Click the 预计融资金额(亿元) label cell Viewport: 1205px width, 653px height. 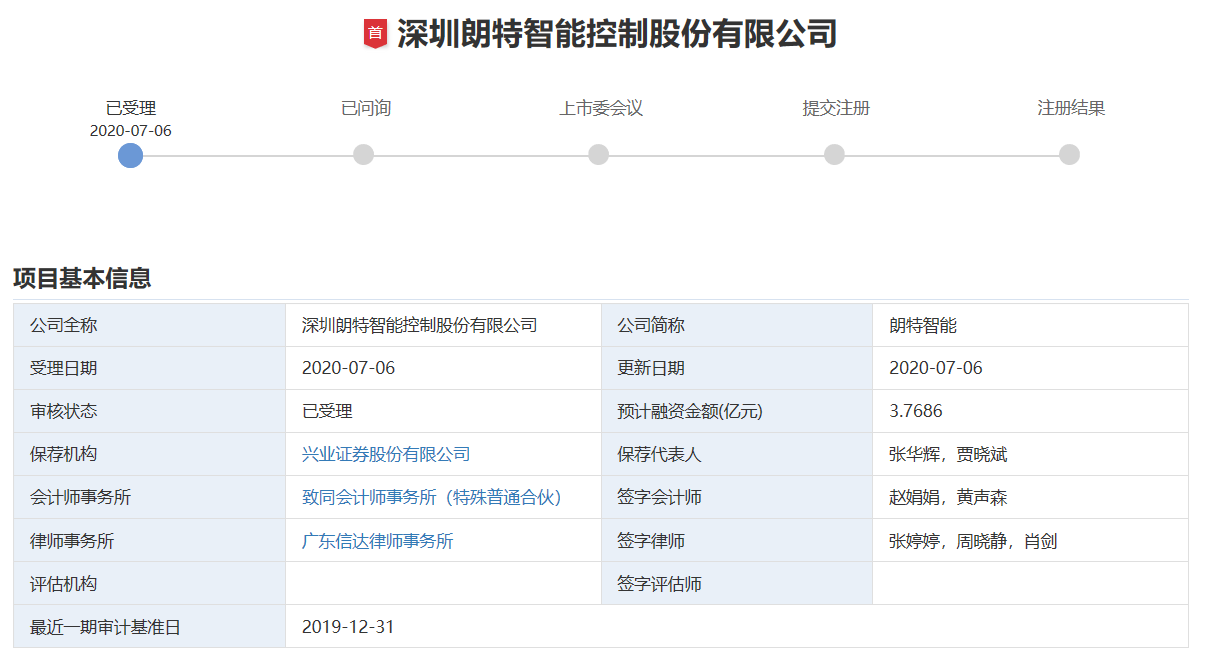coord(737,411)
